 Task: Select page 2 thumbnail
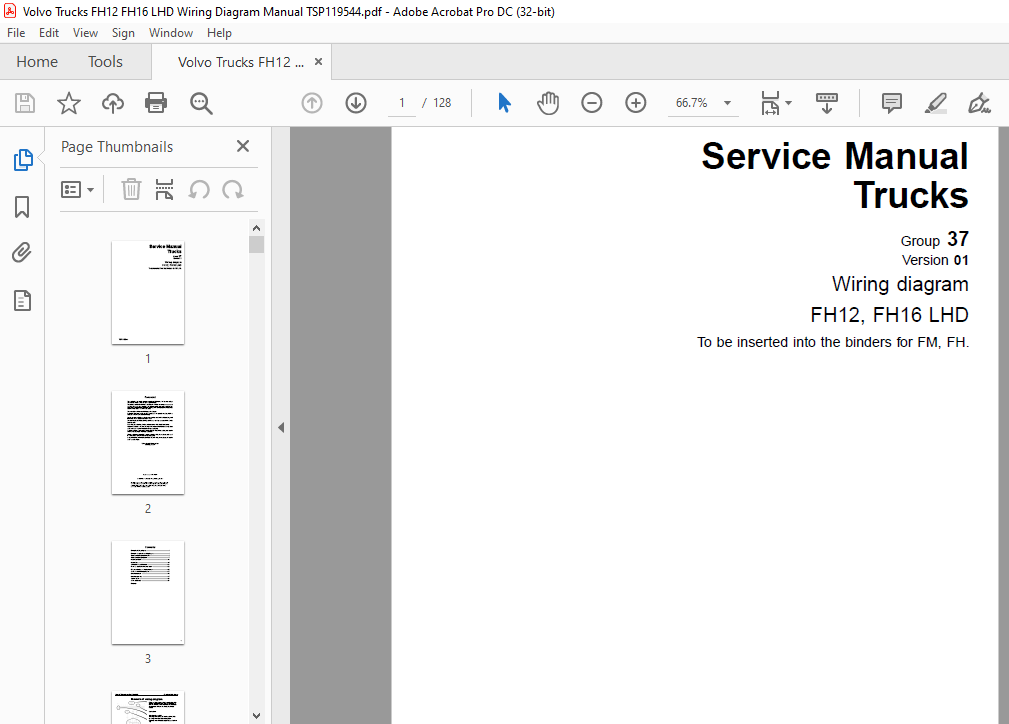147,443
